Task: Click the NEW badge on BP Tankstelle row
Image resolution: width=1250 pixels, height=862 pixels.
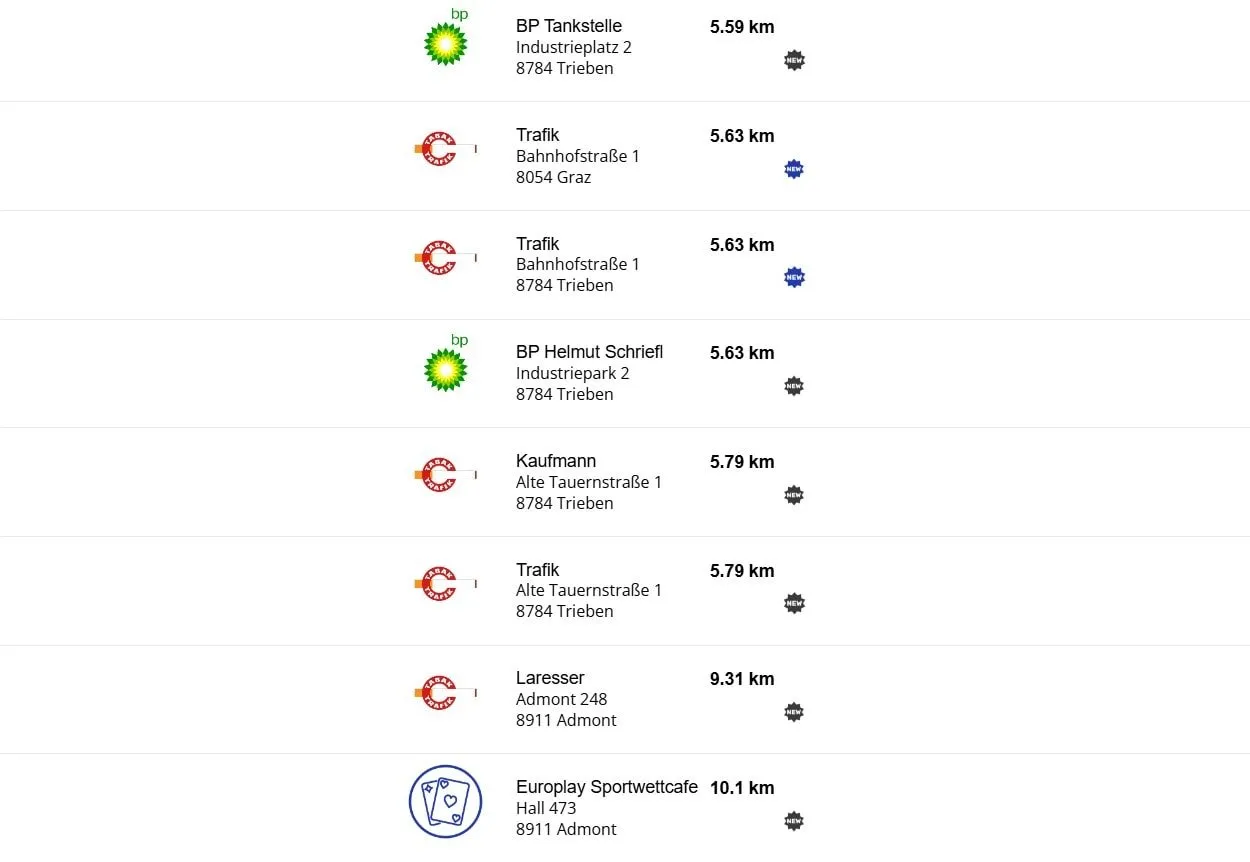Action: tap(794, 61)
